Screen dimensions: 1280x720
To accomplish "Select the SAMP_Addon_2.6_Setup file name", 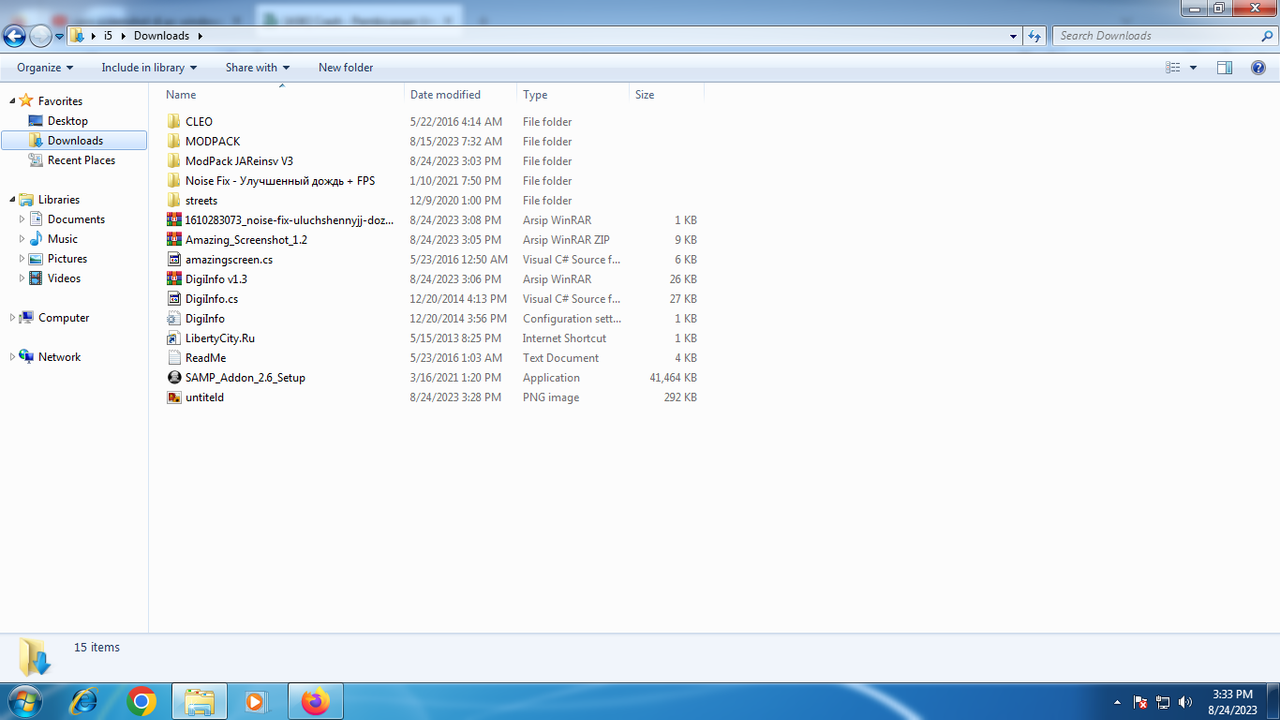I will click(x=245, y=378).
